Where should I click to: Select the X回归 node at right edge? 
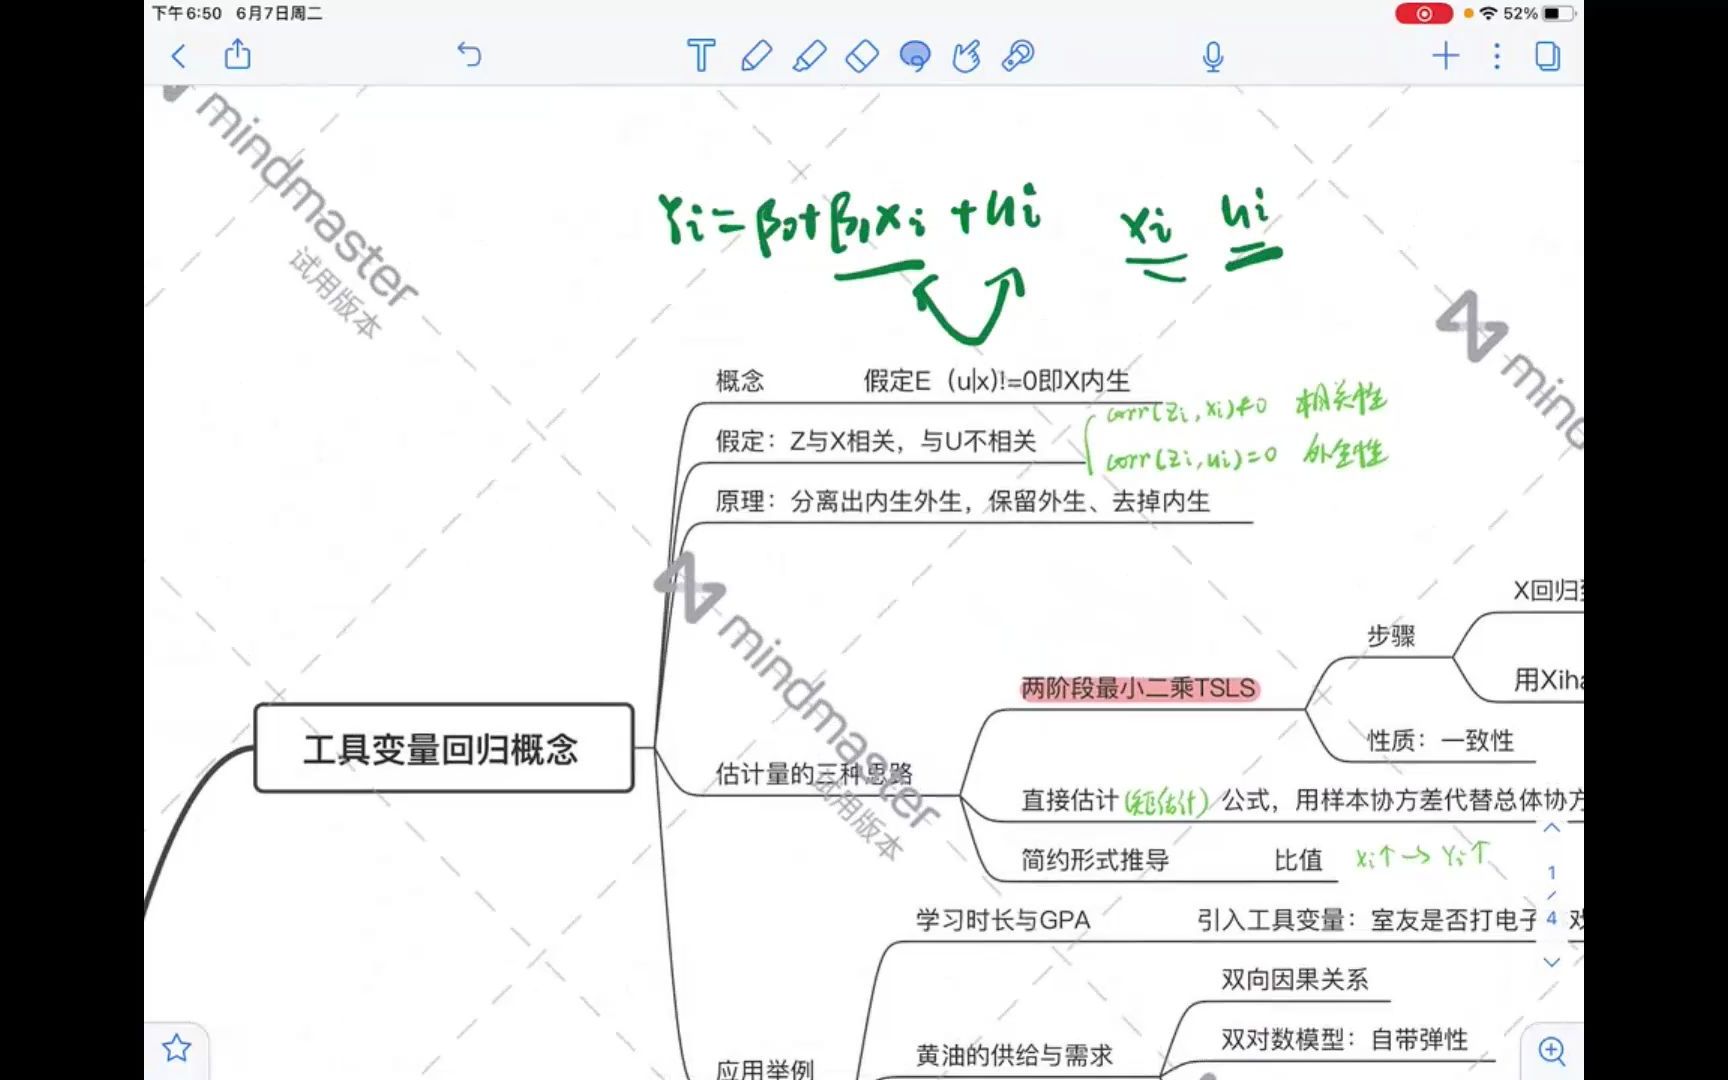1548,591
